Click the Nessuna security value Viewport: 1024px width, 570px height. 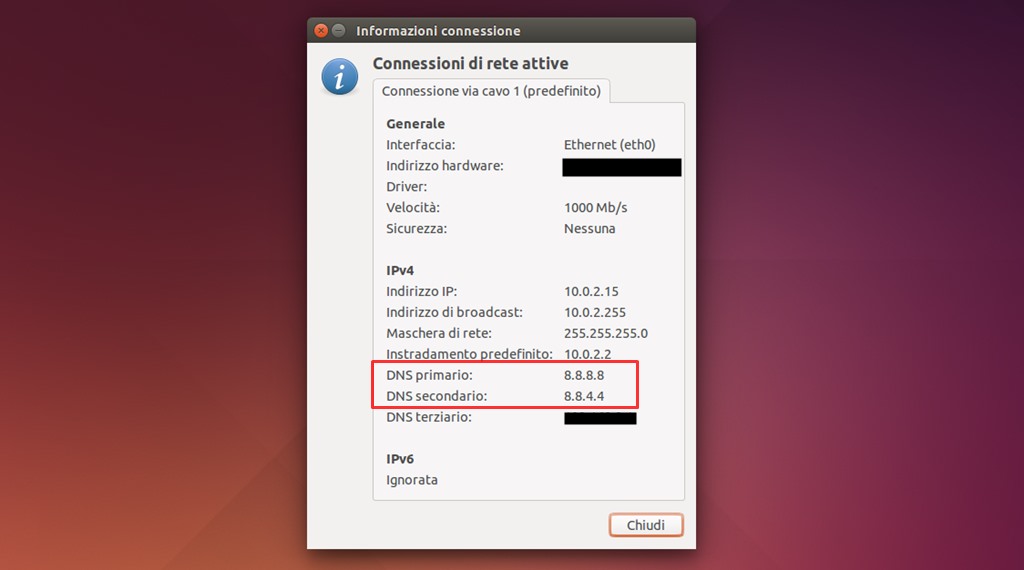coord(590,229)
